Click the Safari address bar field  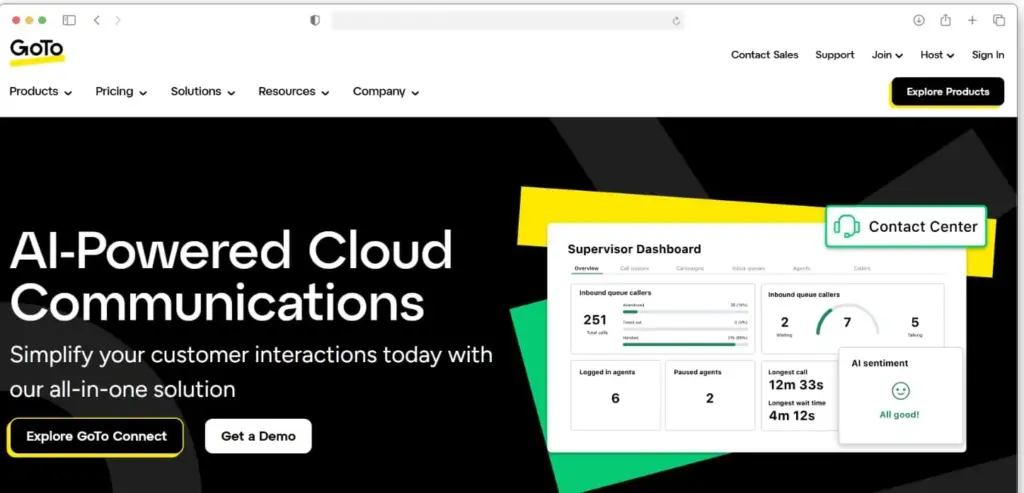(x=500, y=20)
